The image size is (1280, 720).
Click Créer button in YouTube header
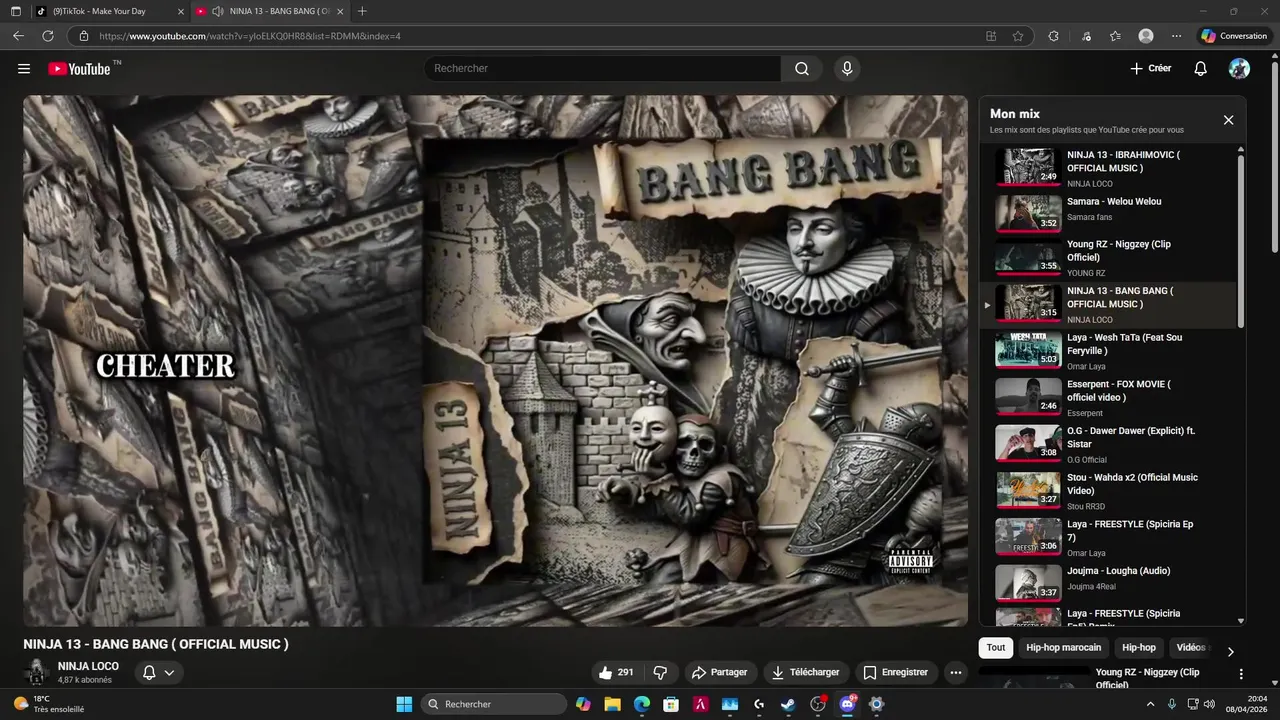(x=1151, y=68)
